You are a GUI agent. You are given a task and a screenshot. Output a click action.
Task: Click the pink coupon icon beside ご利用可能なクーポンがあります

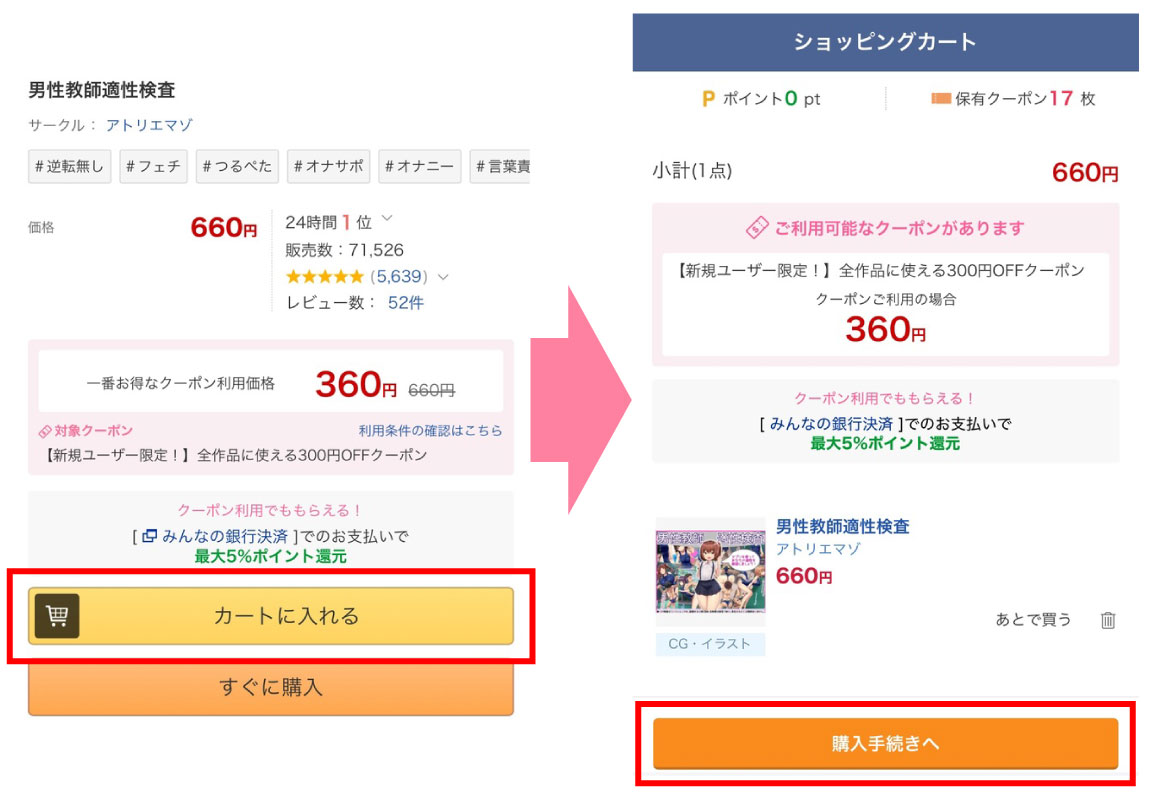(757, 228)
